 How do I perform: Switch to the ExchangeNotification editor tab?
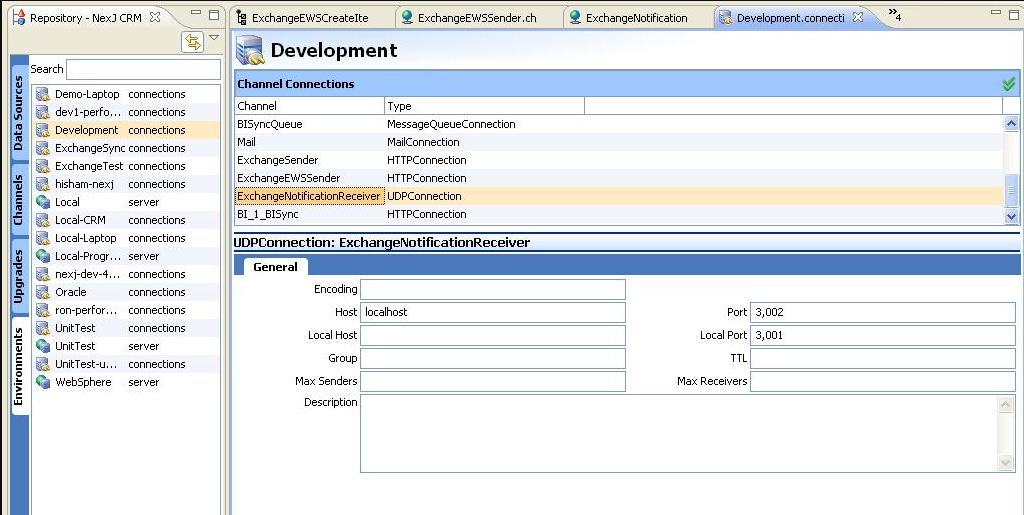(636, 18)
